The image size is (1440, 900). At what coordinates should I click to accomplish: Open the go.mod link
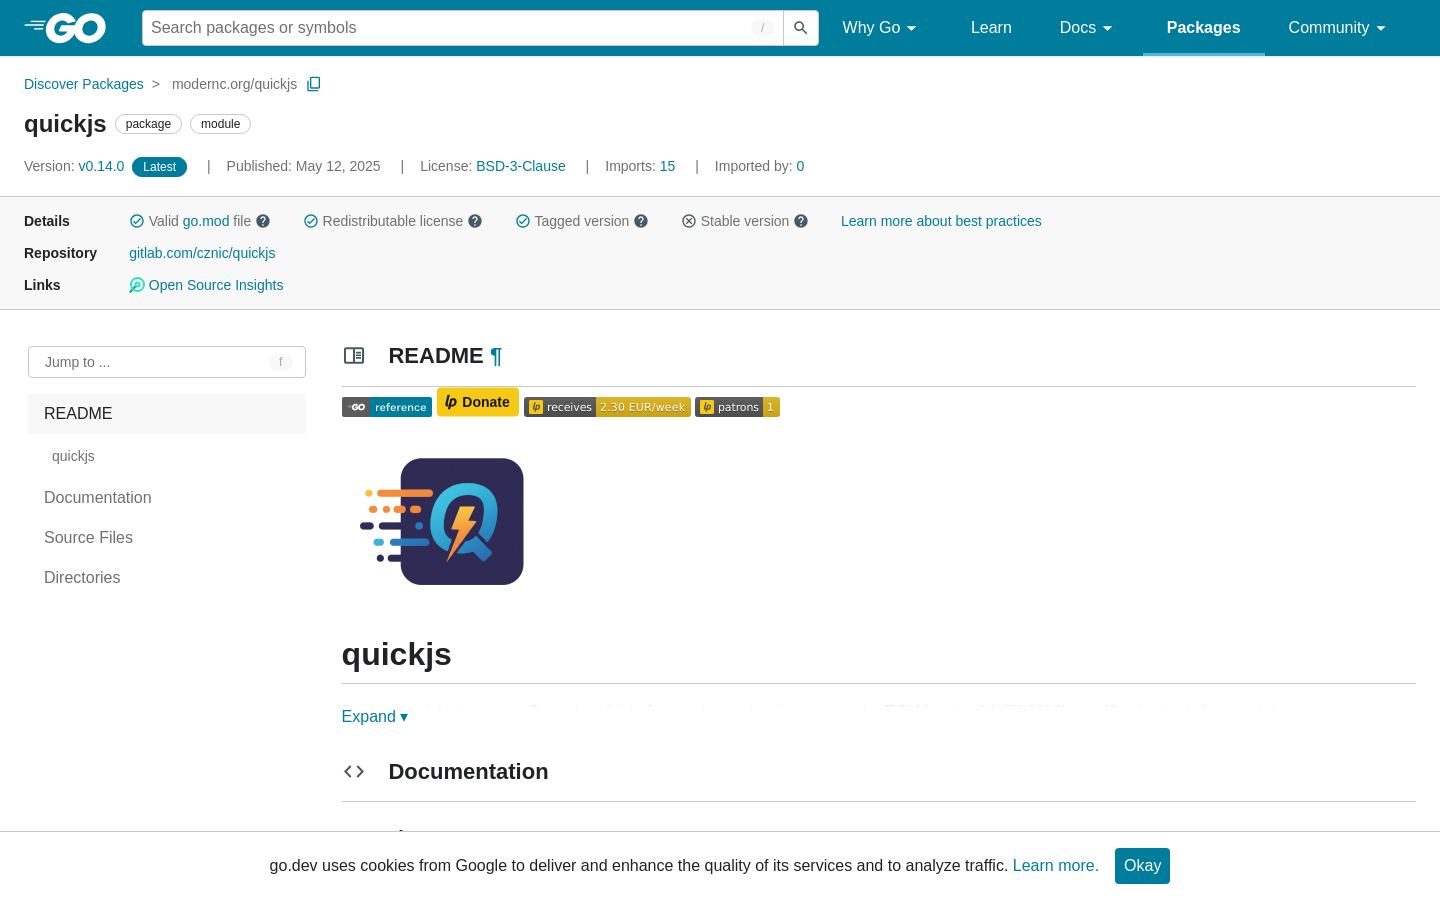click(x=206, y=221)
